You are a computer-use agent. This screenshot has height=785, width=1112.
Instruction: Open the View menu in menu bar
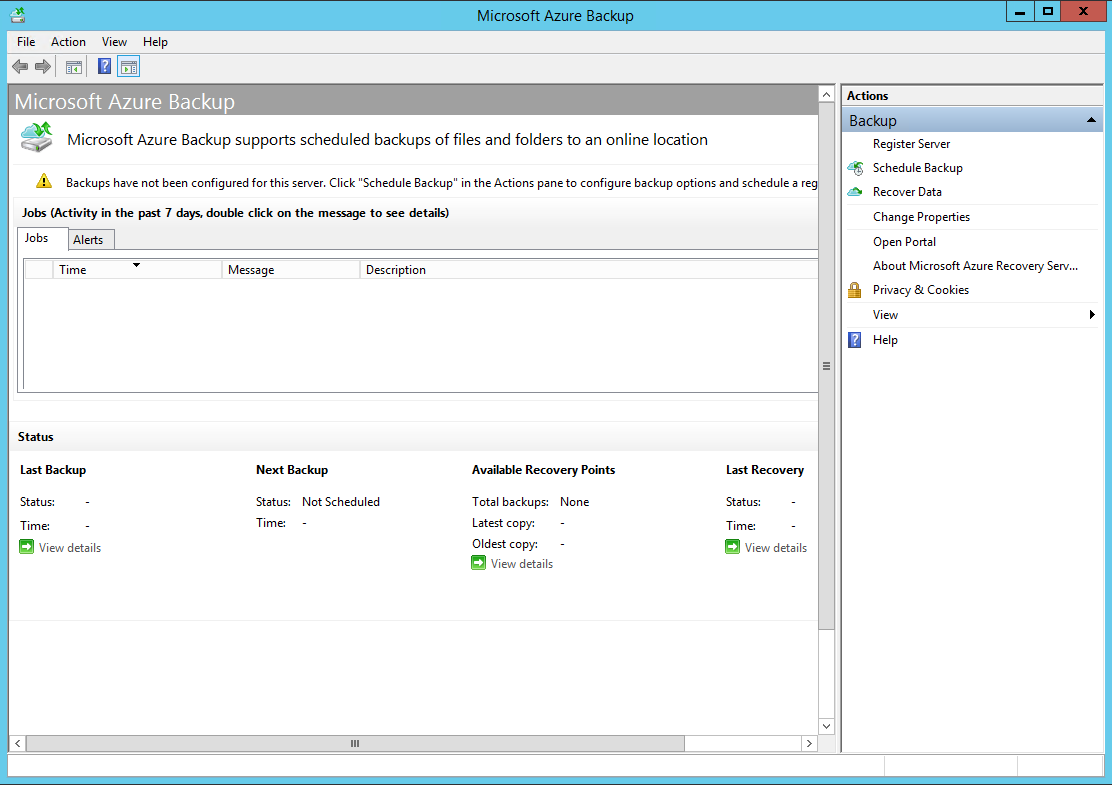click(114, 42)
